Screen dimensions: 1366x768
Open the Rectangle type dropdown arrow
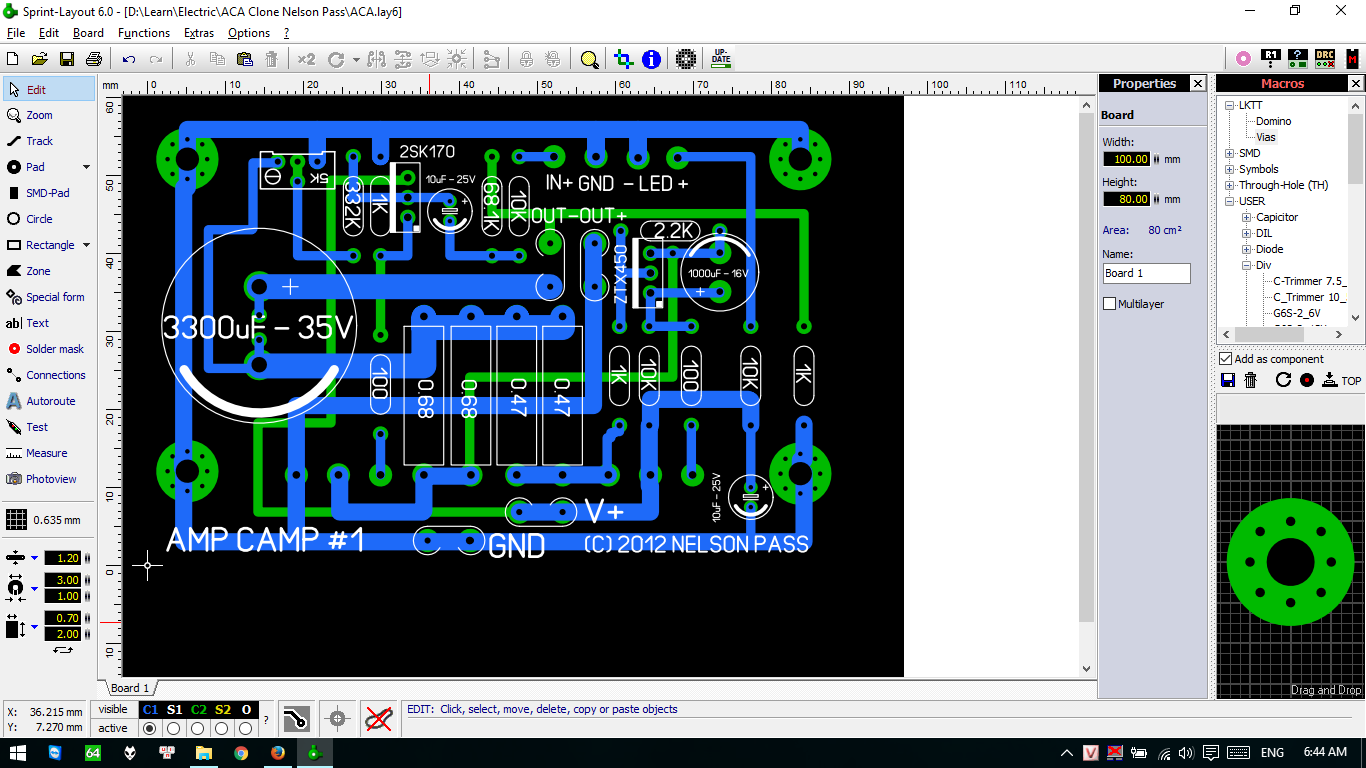point(86,245)
